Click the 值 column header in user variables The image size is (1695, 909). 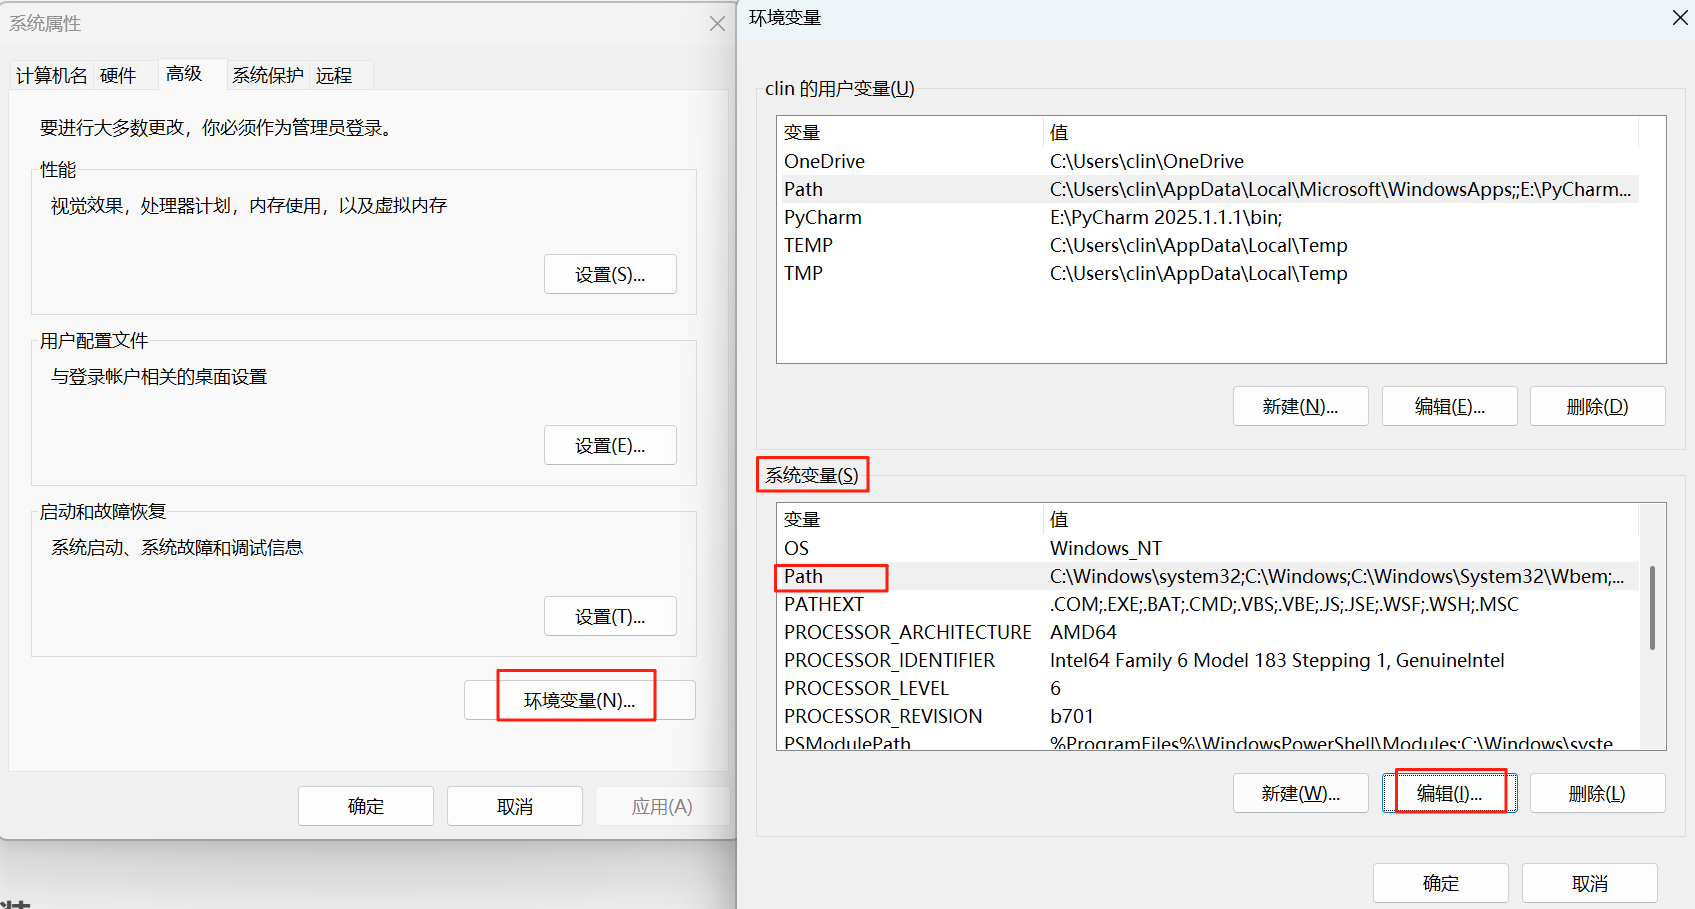pos(1341,132)
